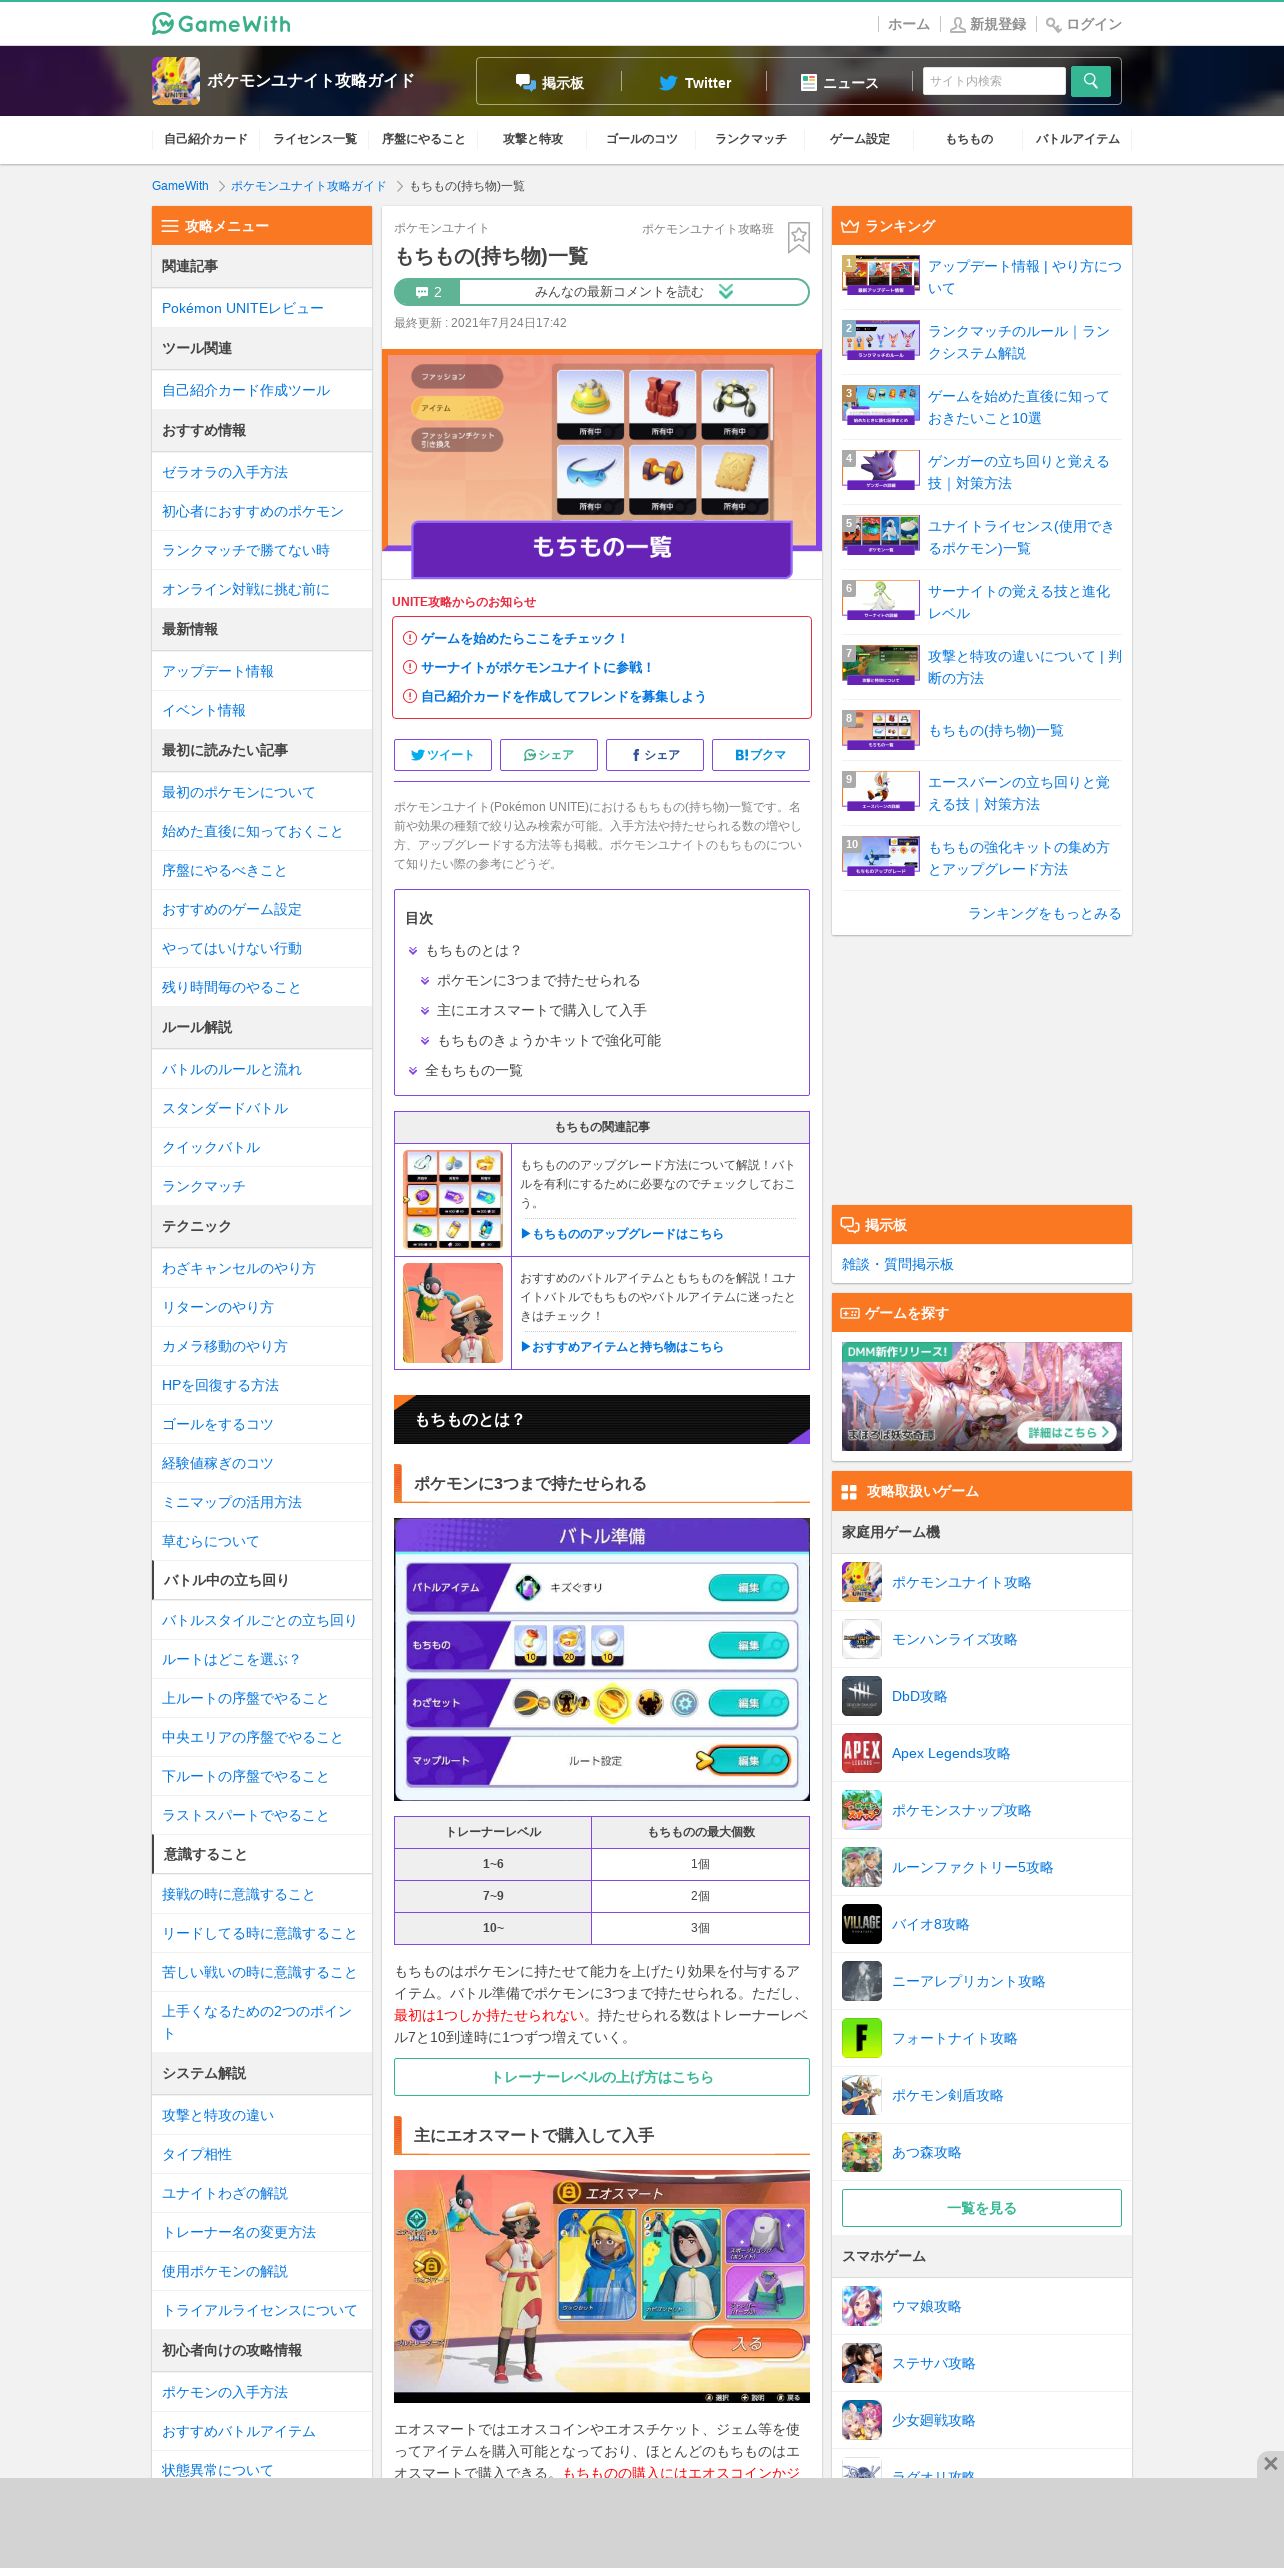Screen dimensions: 1284x2568
Task: Click the 新規登録 link
Action: (989, 24)
